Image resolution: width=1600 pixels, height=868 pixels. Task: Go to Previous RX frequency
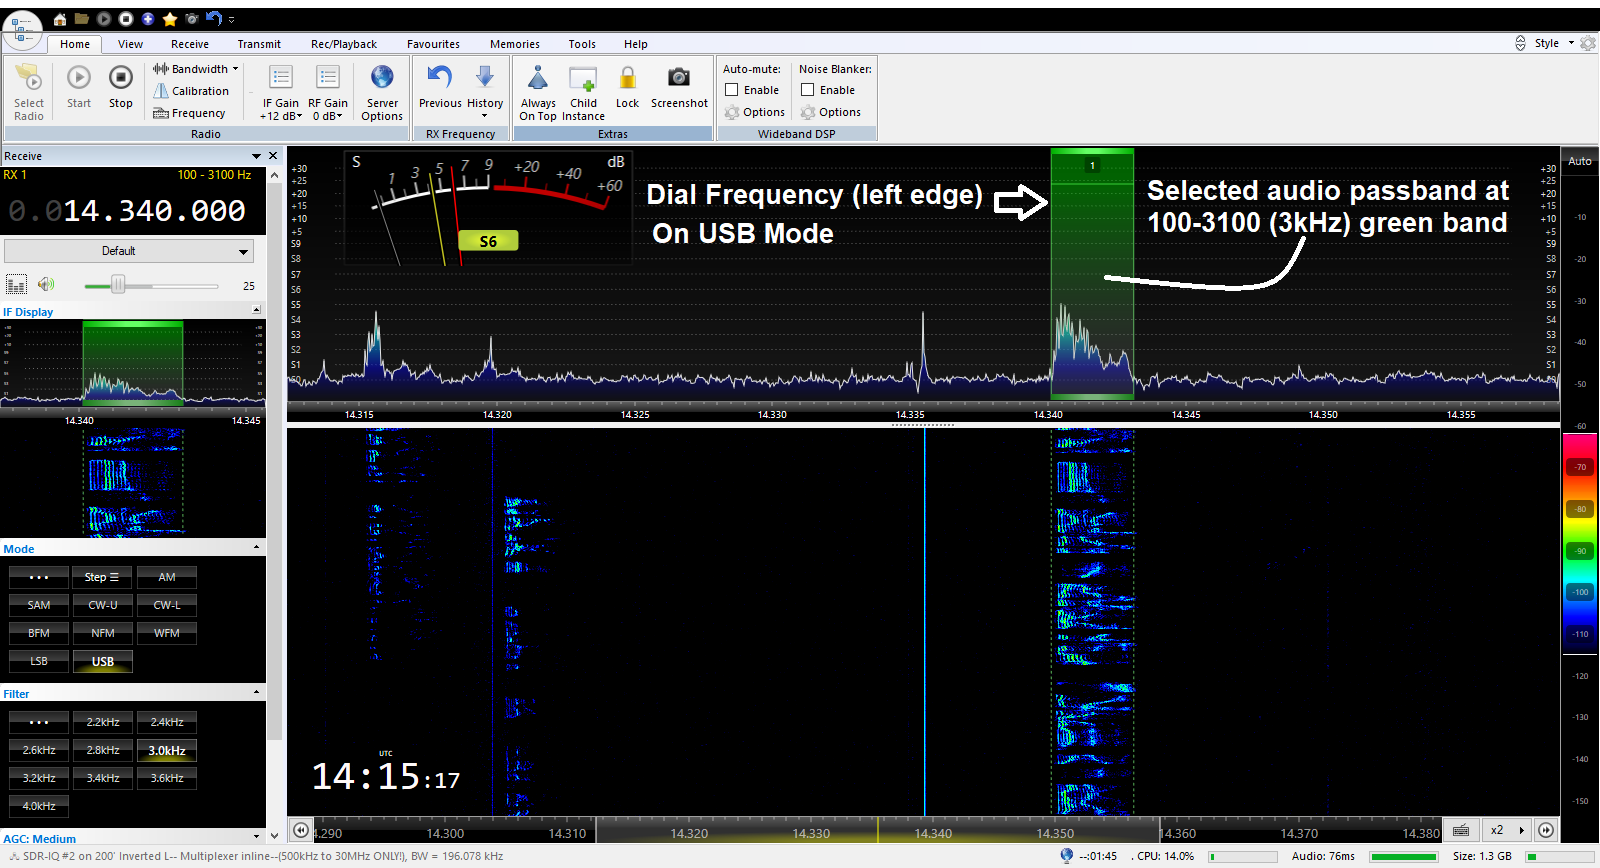440,78
